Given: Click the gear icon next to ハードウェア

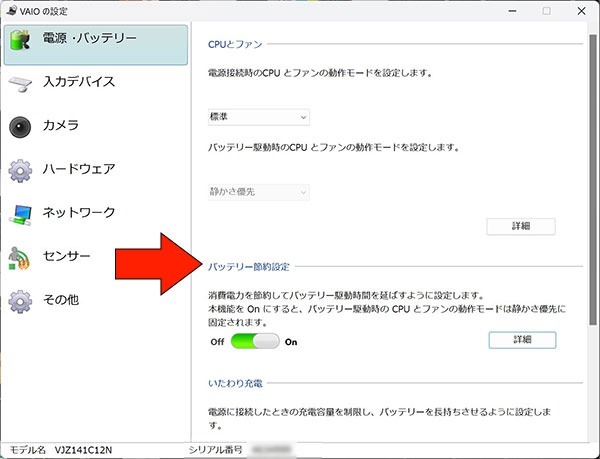Looking at the screenshot, I should [20, 171].
